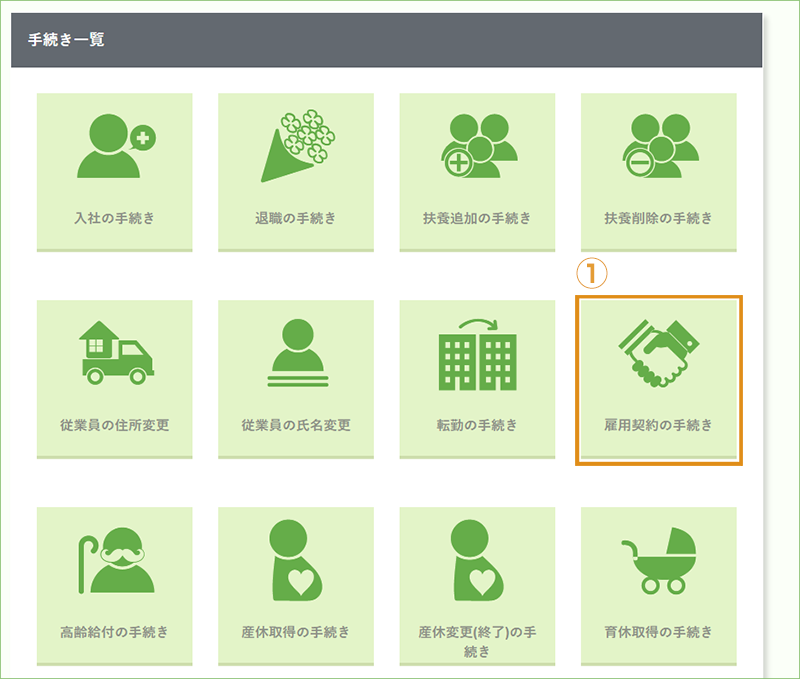Click the group-minus icon for 扶養削除の手続き

[x=661, y=146]
